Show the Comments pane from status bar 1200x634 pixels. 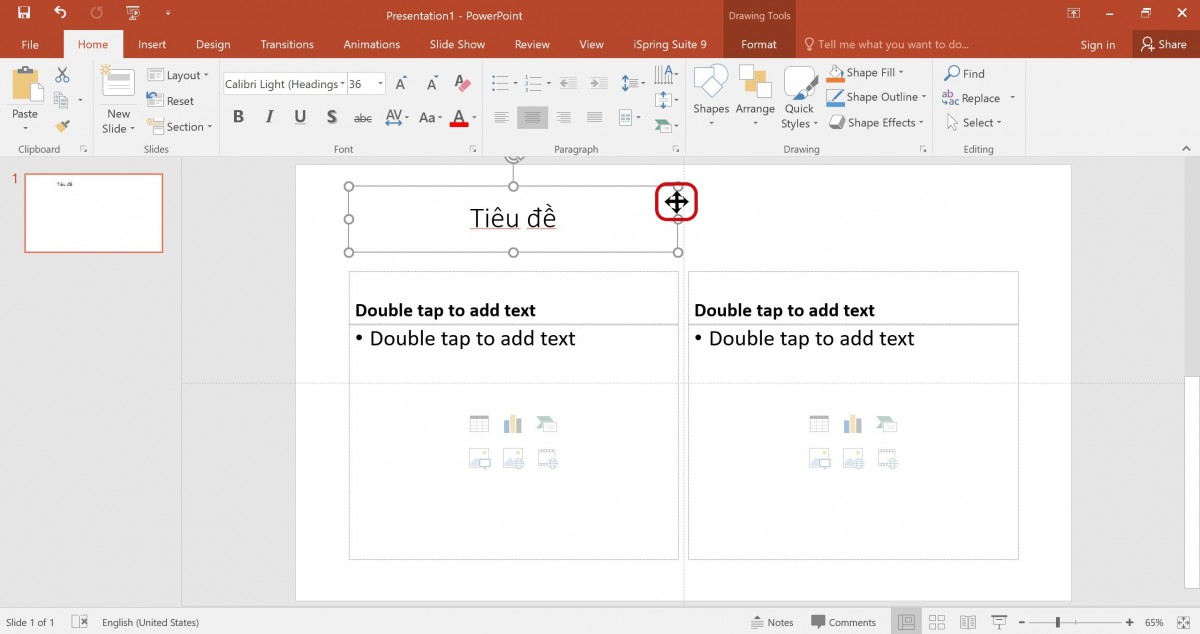click(843, 622)
